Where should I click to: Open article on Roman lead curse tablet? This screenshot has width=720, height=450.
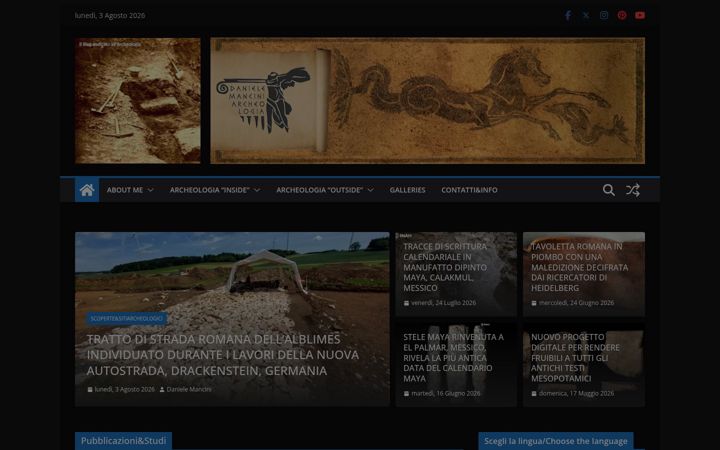coord(579,267)
